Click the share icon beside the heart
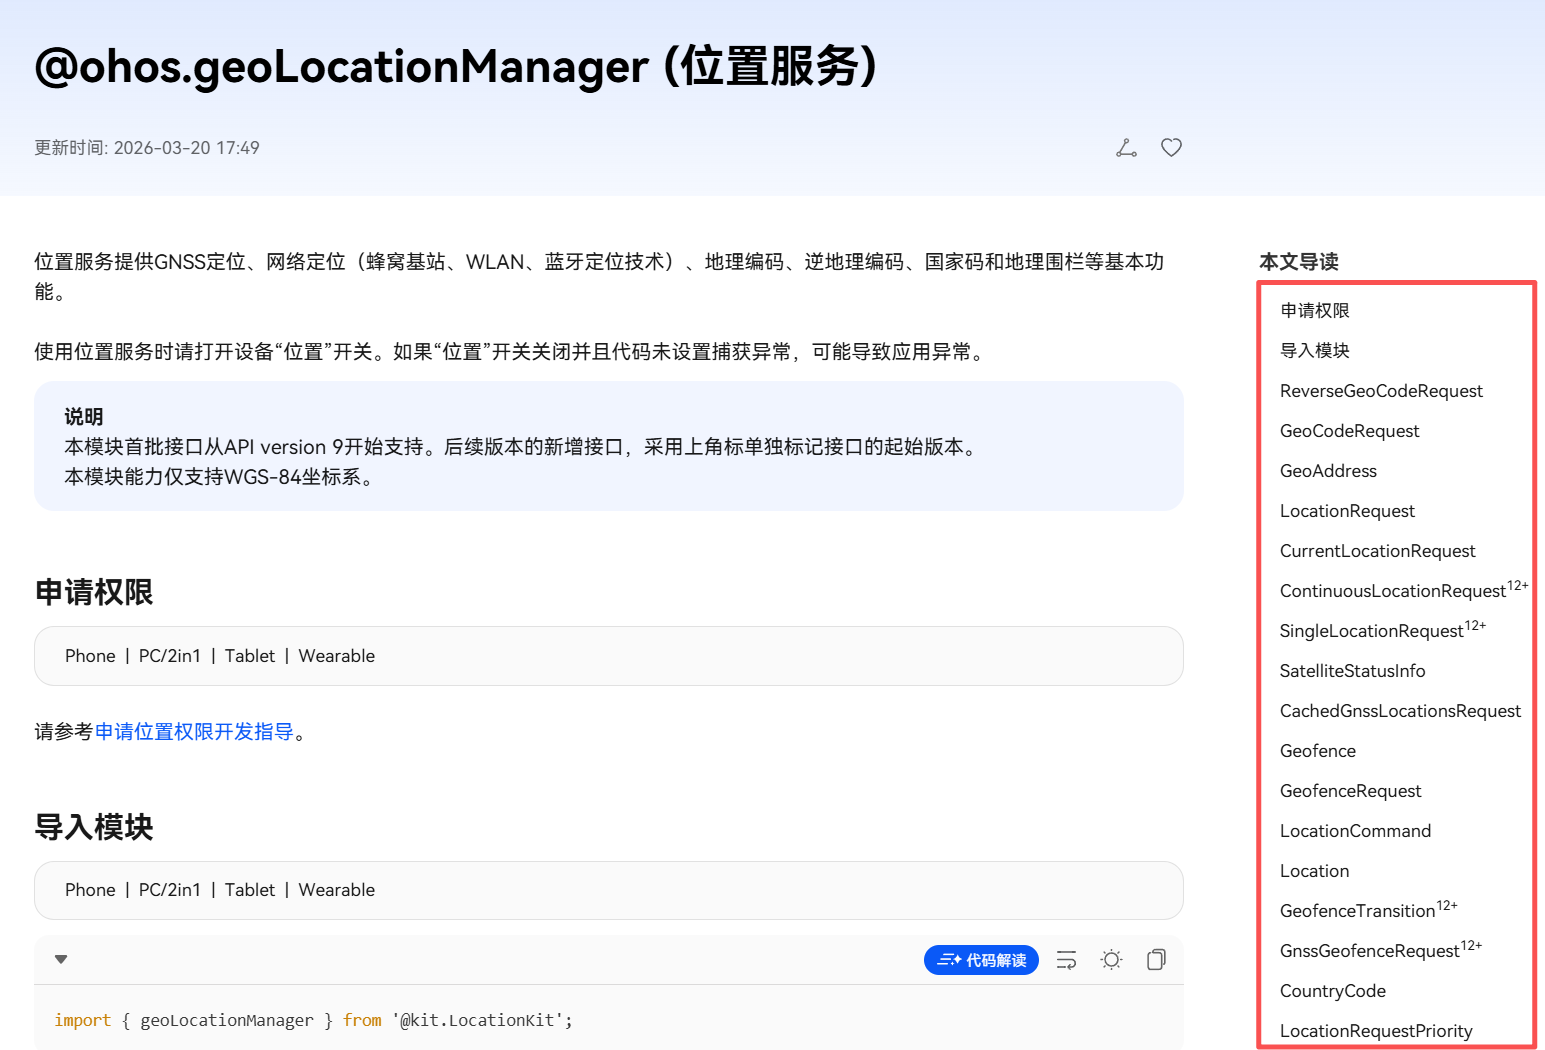The width and height of the screenshot is (1545, 1050). click(1126, 148)
